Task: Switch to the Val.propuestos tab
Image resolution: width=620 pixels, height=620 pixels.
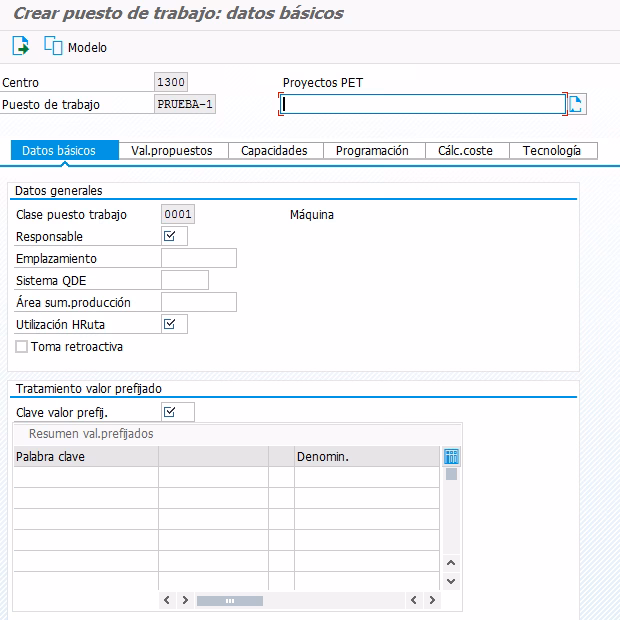Action: coord(173,151)
